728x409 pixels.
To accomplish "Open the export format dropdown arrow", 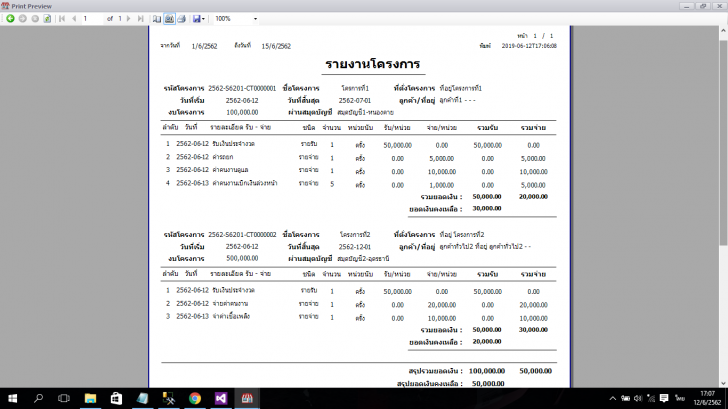I will (203, 19).
